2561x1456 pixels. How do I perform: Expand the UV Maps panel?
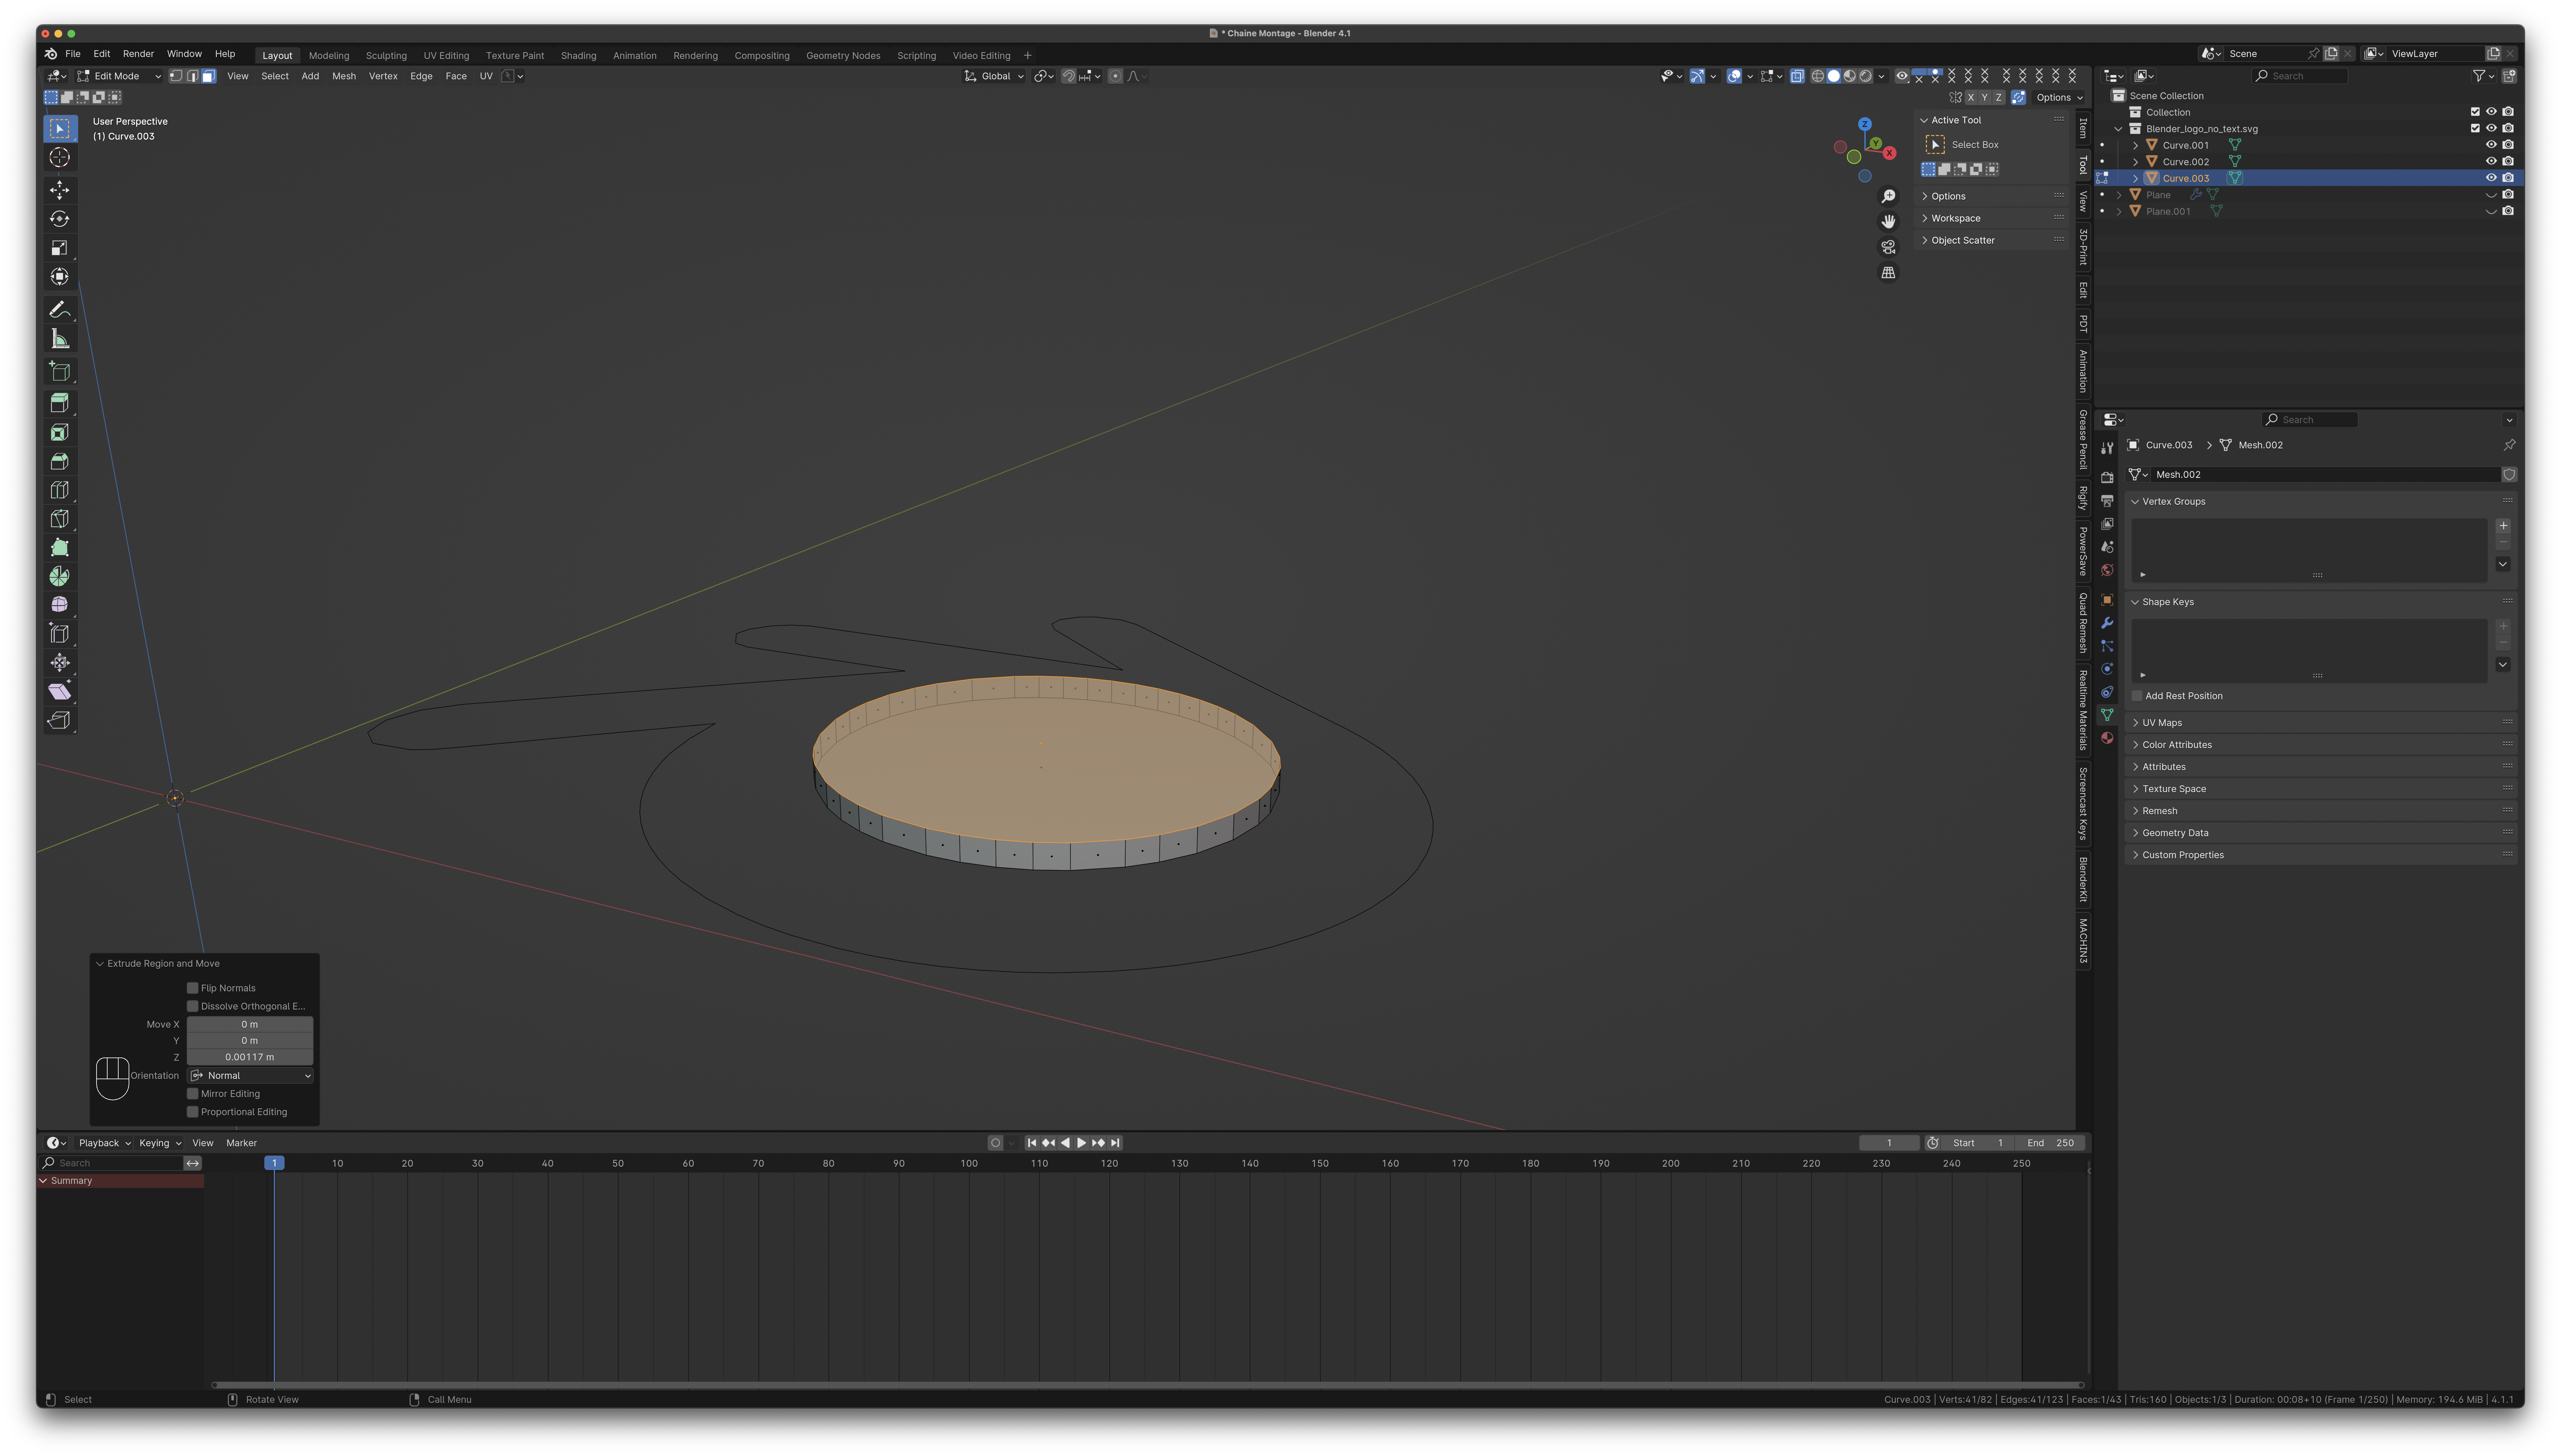pos(2162,723)
